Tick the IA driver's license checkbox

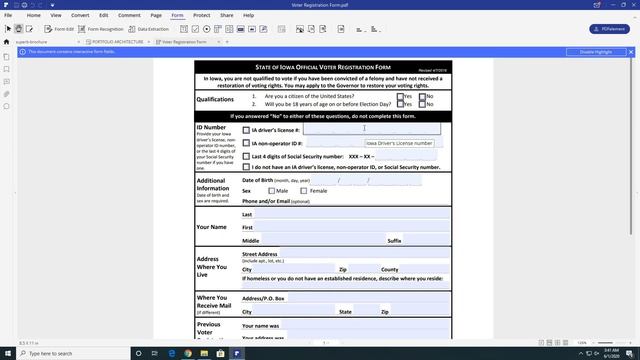[x=246, y=130]
